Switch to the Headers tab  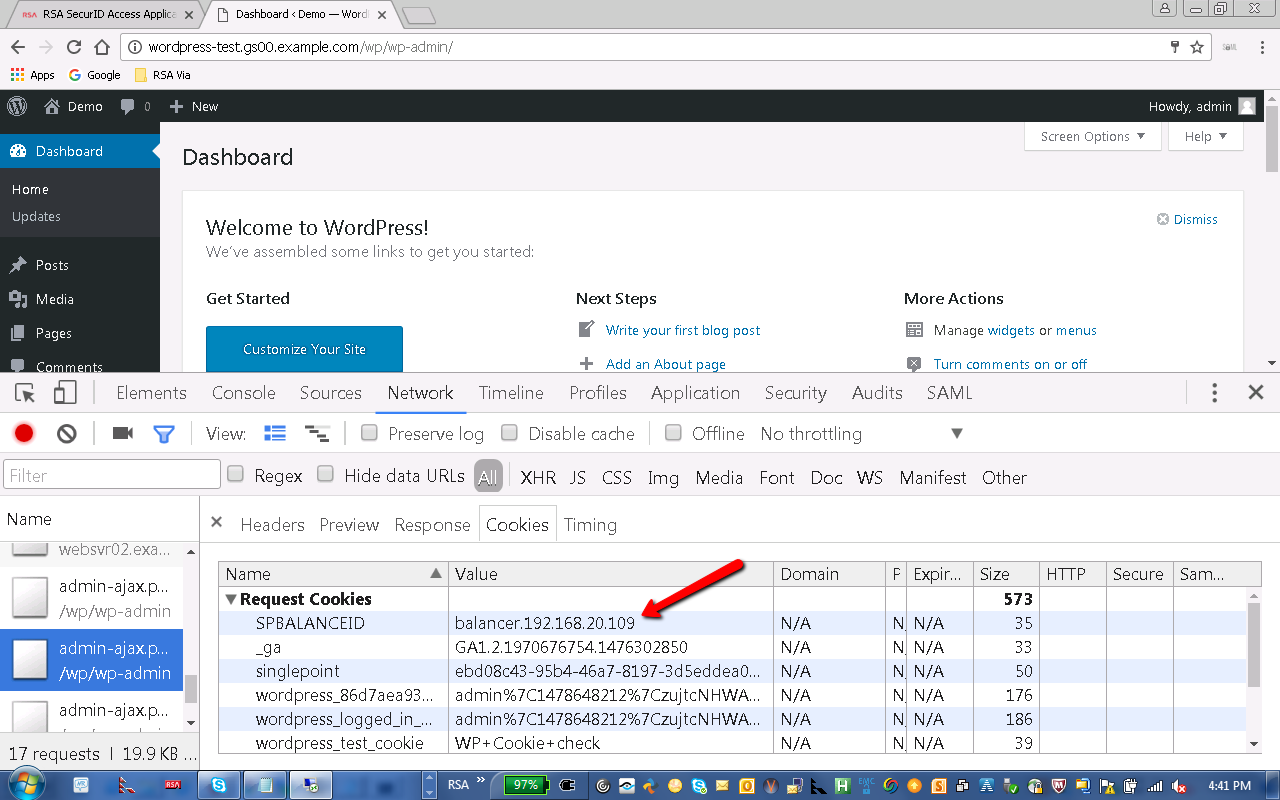(272, 524)
